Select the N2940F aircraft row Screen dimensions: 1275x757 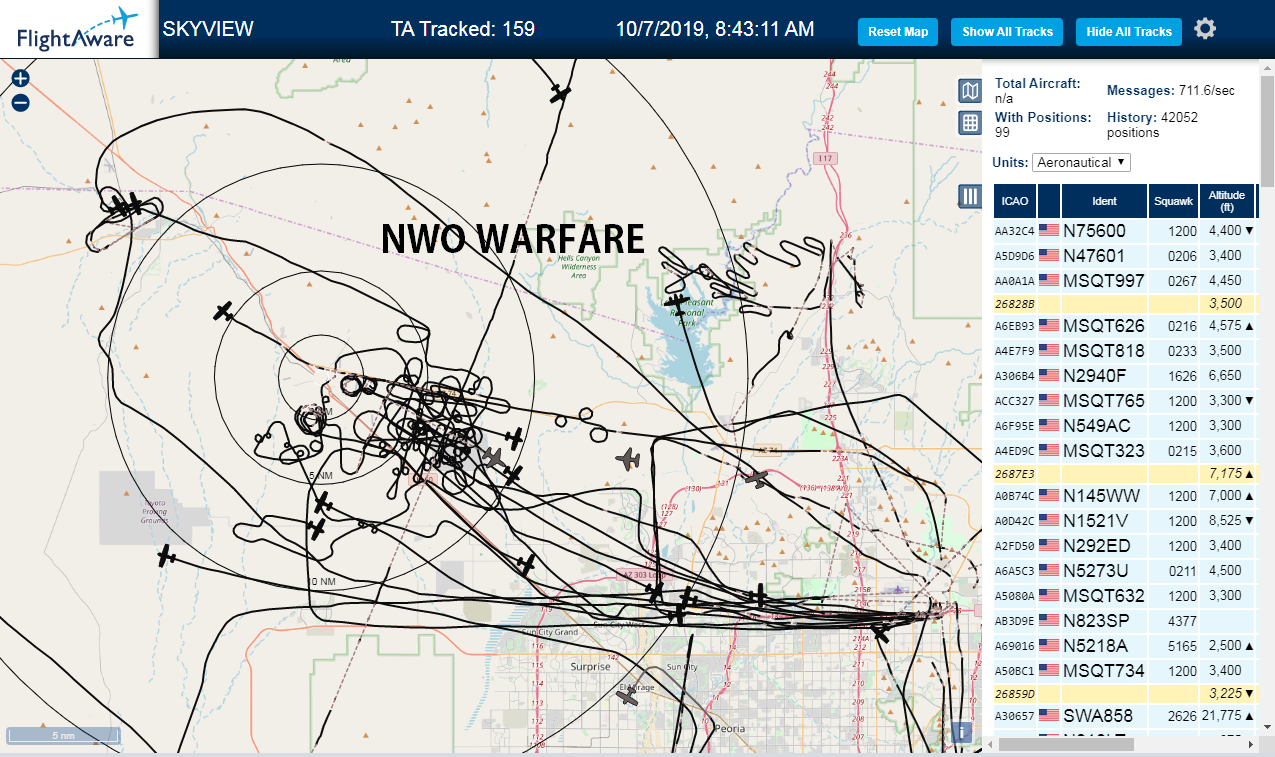pos(1125,375)
